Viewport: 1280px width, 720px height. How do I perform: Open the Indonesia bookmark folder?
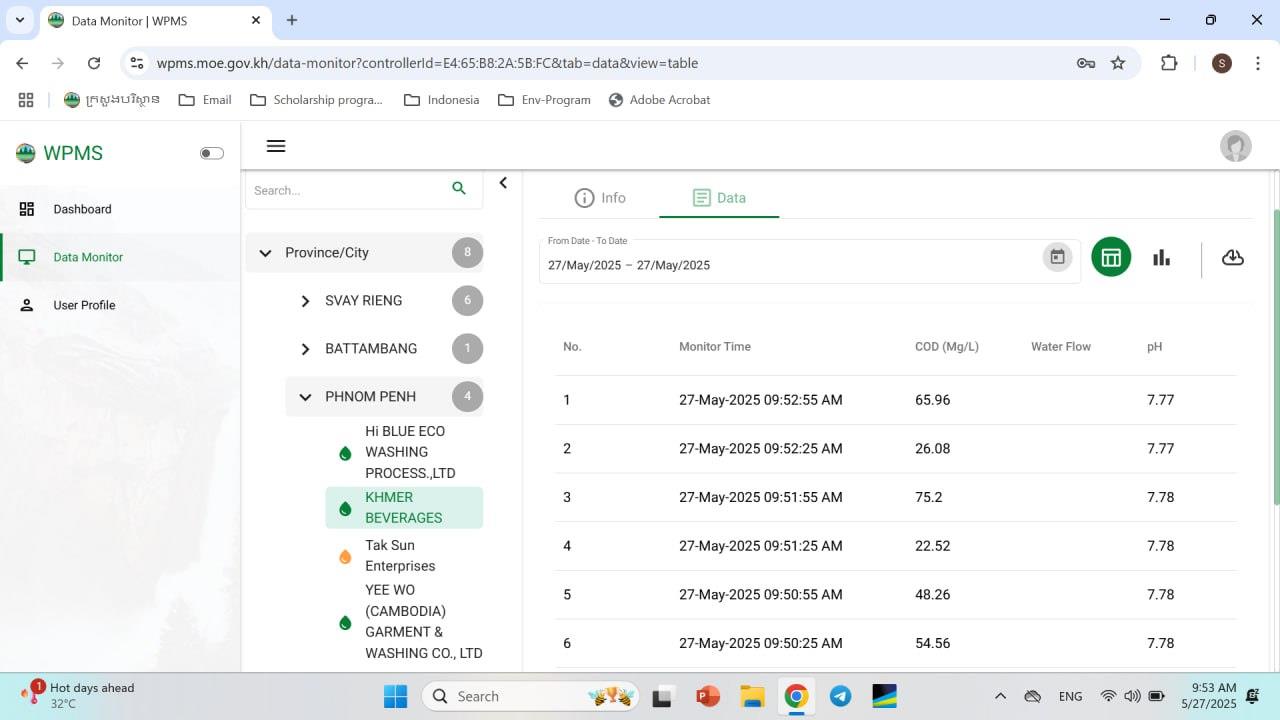point(441,100)
